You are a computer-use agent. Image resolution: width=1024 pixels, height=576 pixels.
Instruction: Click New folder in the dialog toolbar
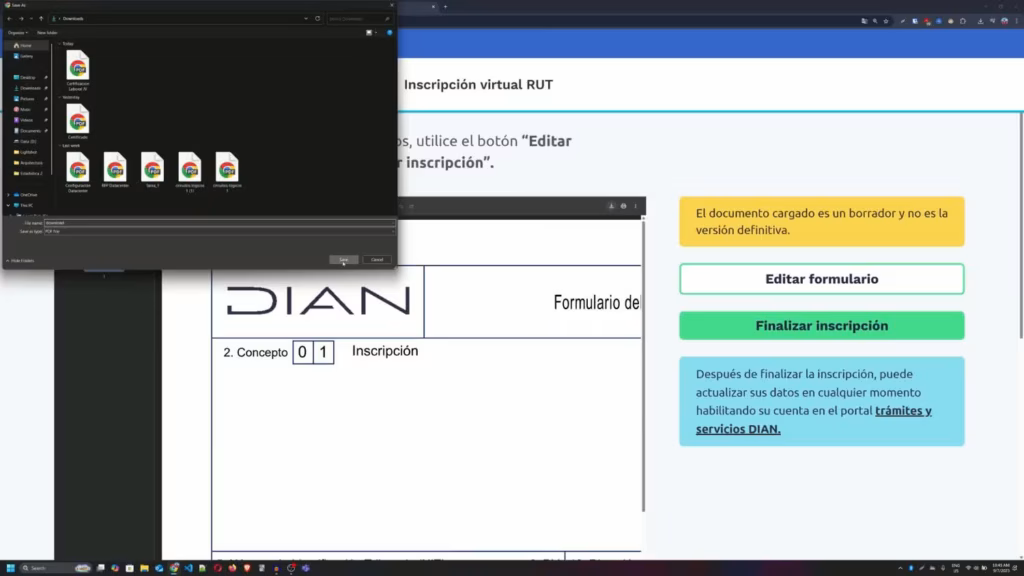[47, 32]
